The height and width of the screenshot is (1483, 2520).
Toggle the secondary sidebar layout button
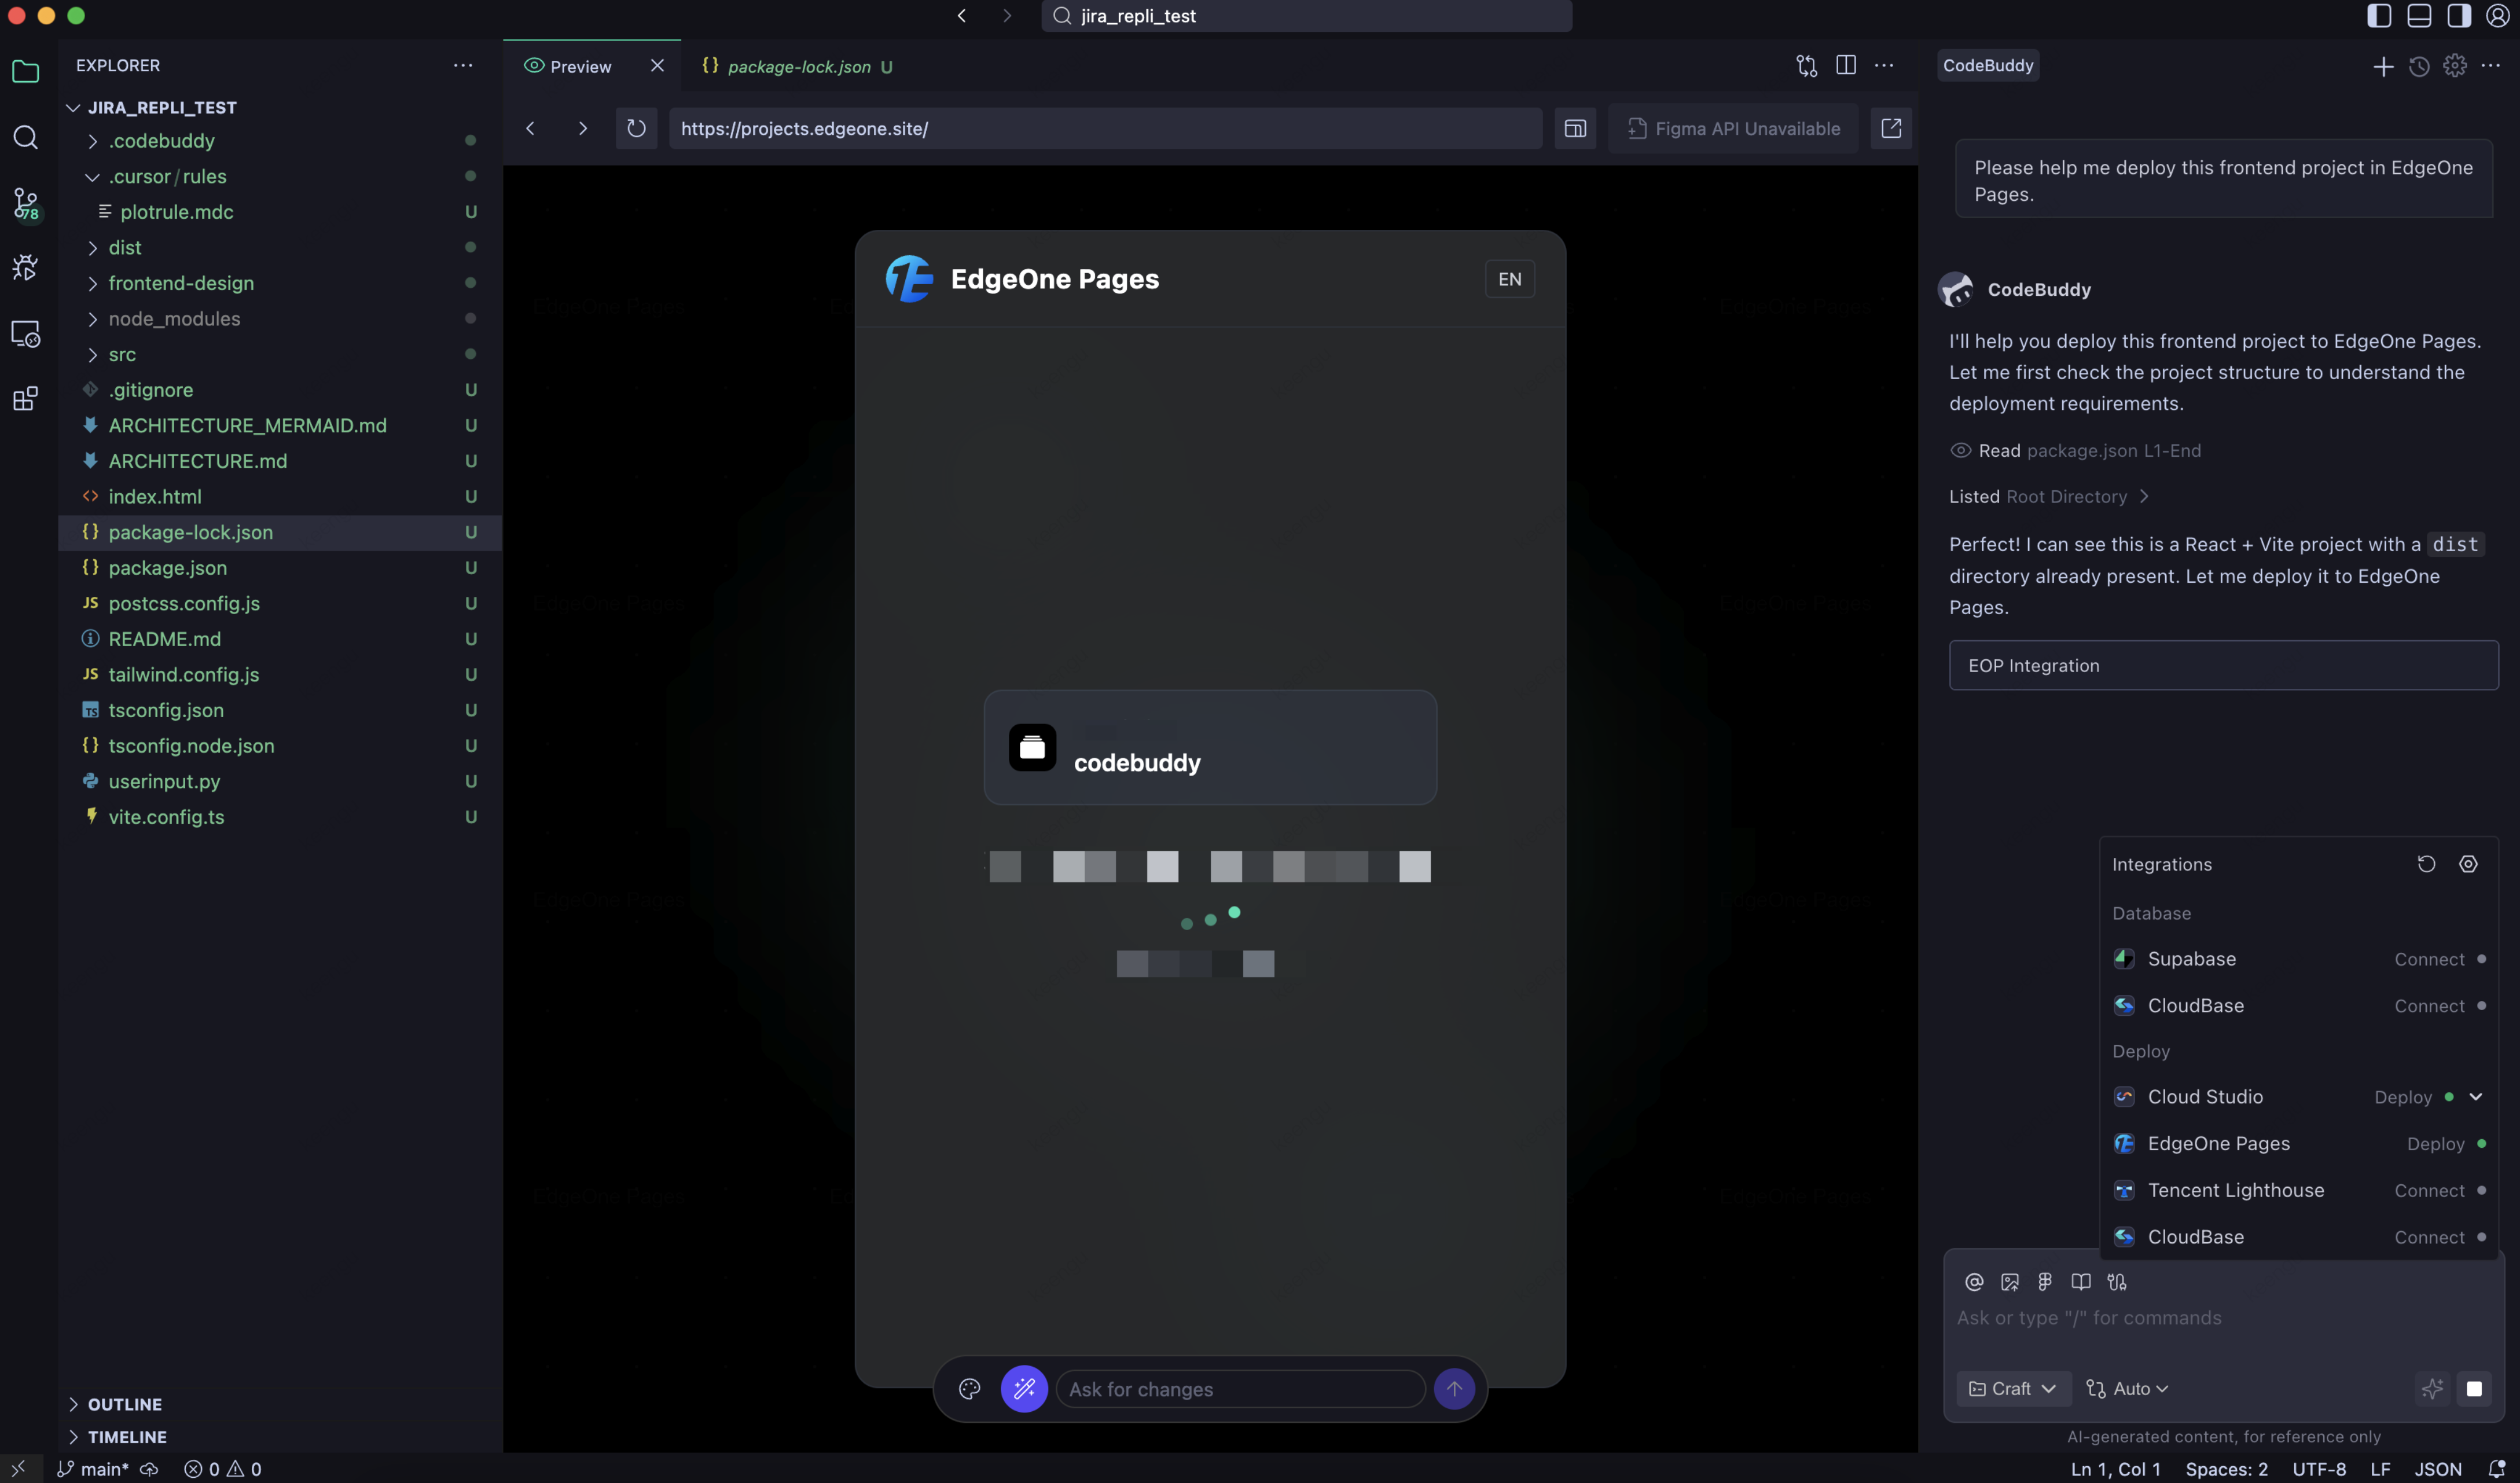[x=2458, y=16]
